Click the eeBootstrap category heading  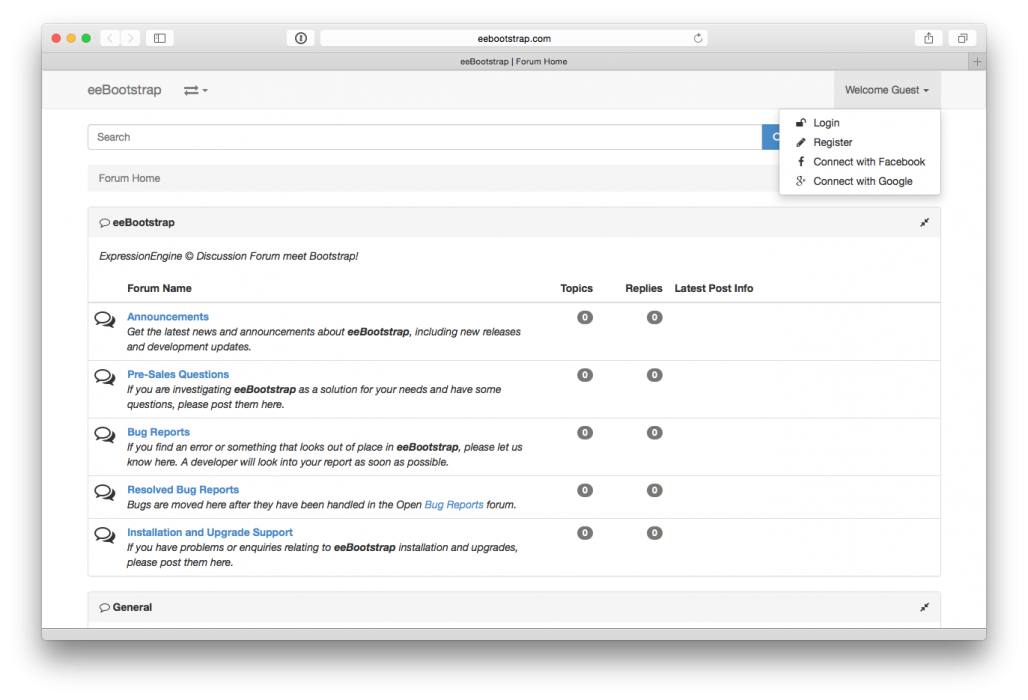tap(144, 223)
